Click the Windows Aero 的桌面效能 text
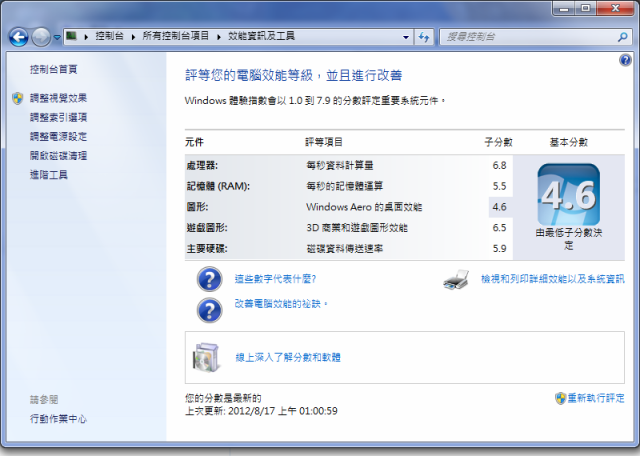 (x=364, y=207)
